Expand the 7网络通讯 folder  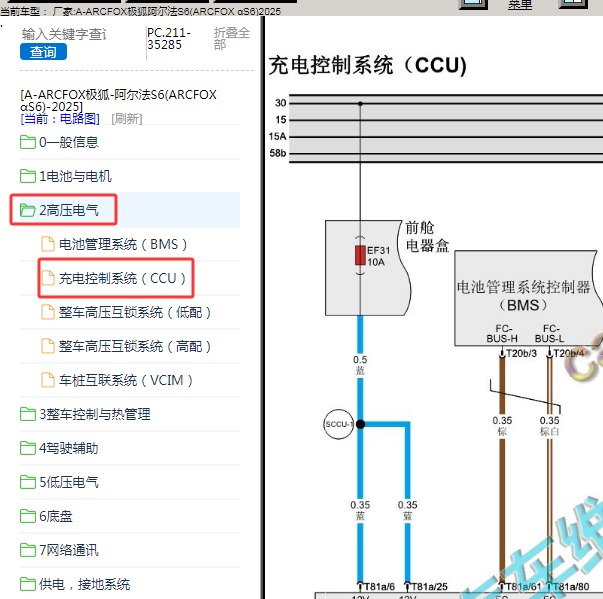pyautogui.click(x=68, y=550)
